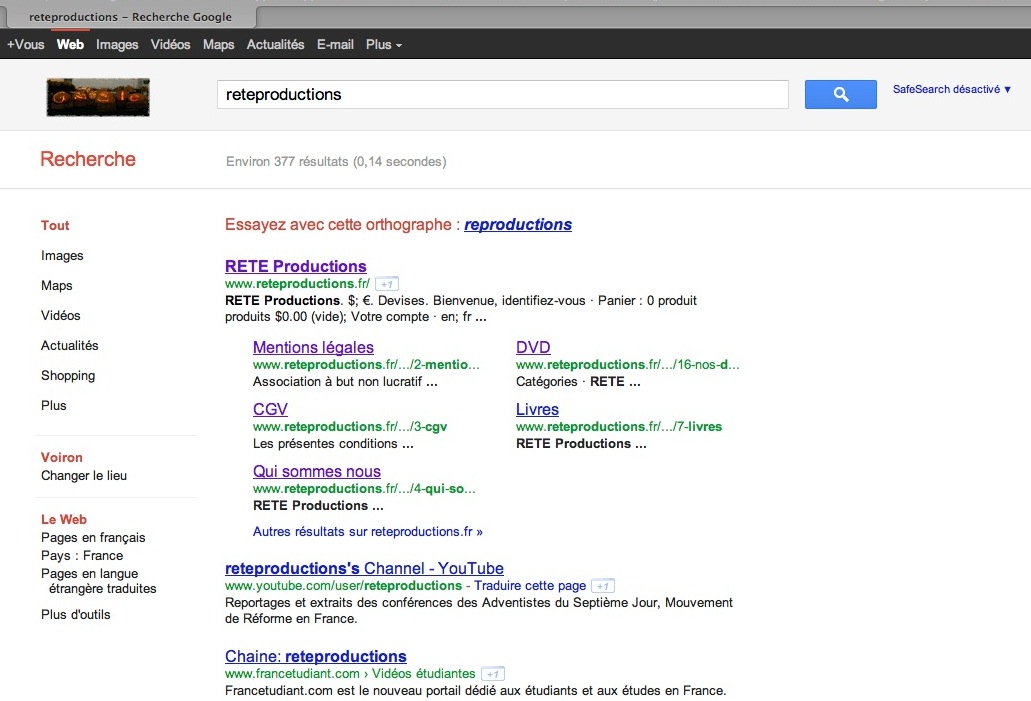
Task: Open Maps in top navigation bar
Action: (218, 44)
